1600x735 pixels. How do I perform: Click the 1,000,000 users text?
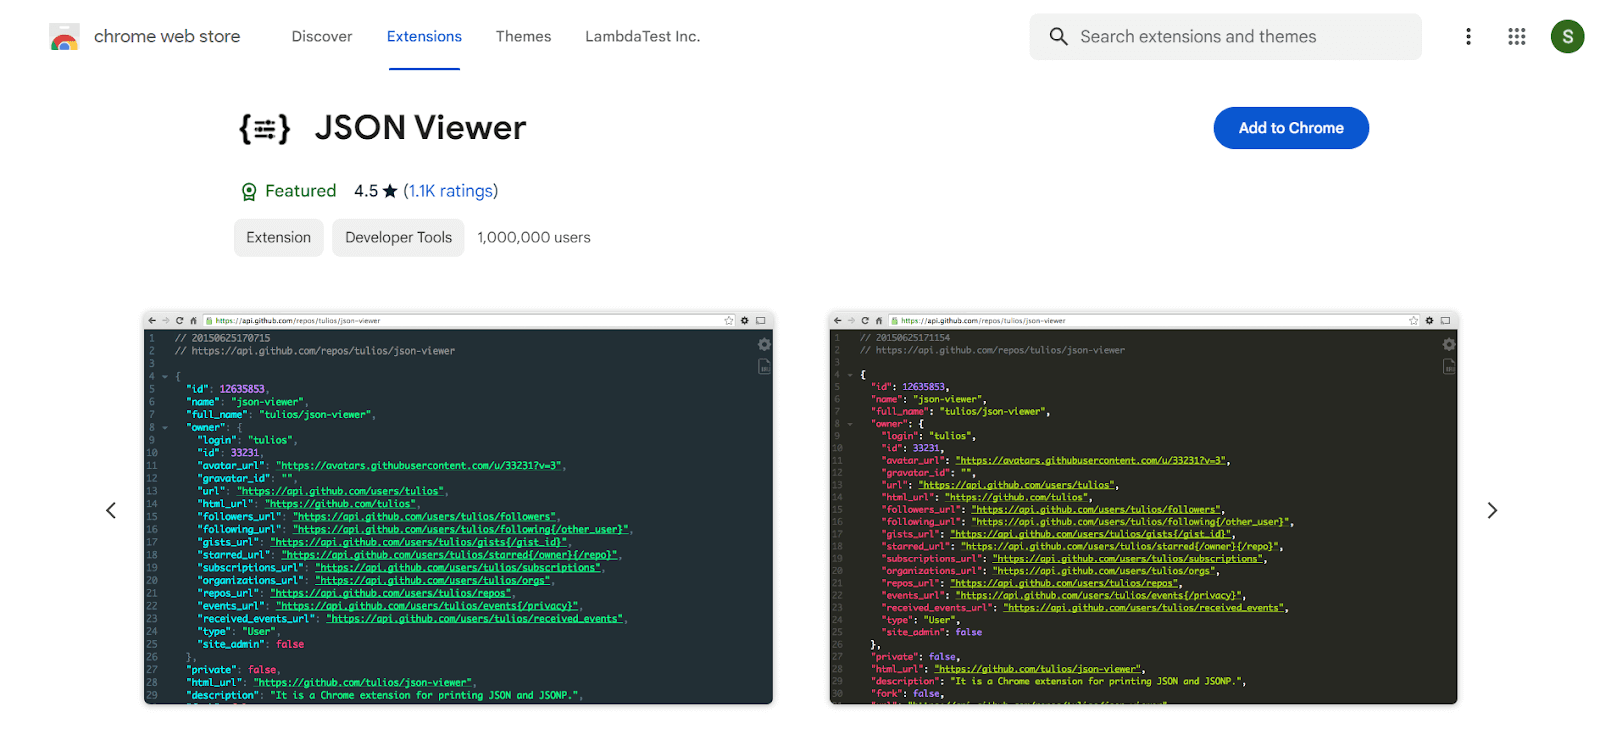[x=534, y=238]
